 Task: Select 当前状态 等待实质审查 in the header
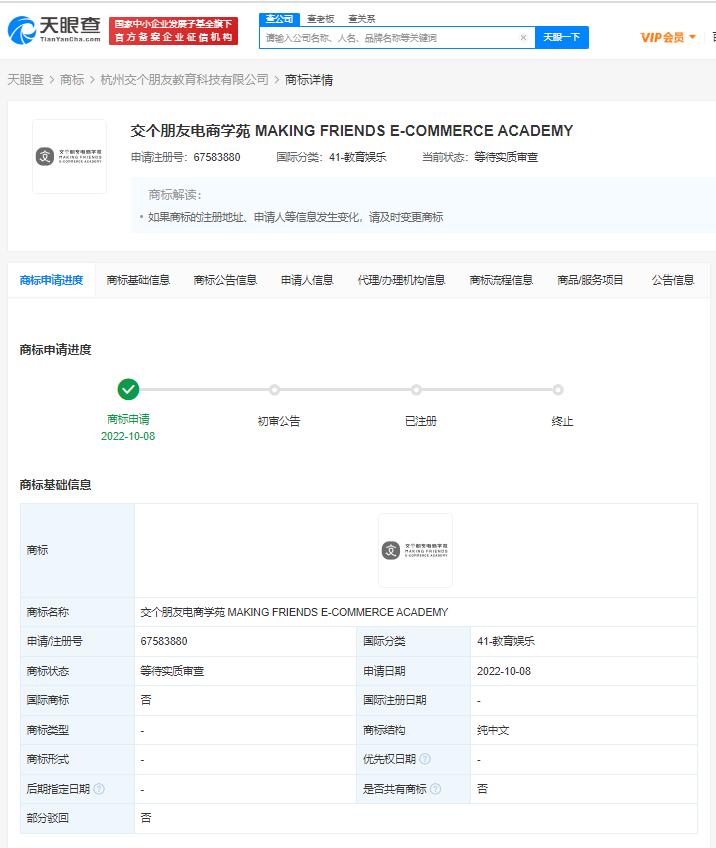[480, 157]
